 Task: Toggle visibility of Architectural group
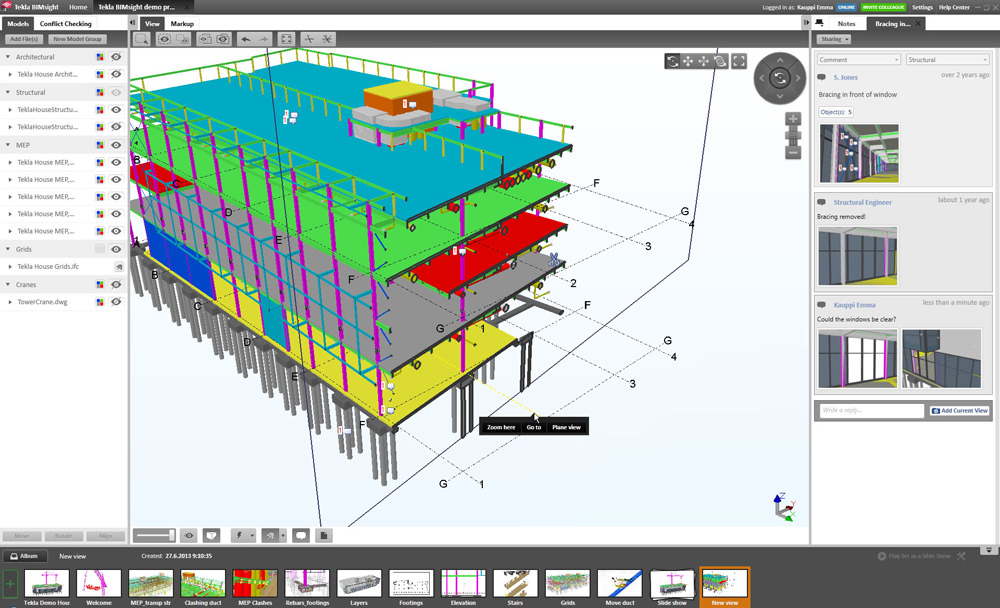(x=116, y=57)
